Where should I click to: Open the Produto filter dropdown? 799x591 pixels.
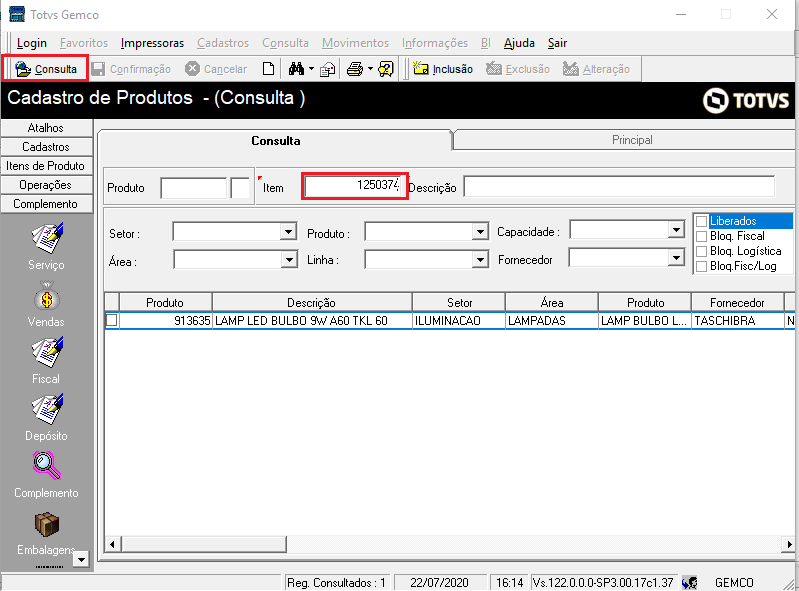click(480, 232)
